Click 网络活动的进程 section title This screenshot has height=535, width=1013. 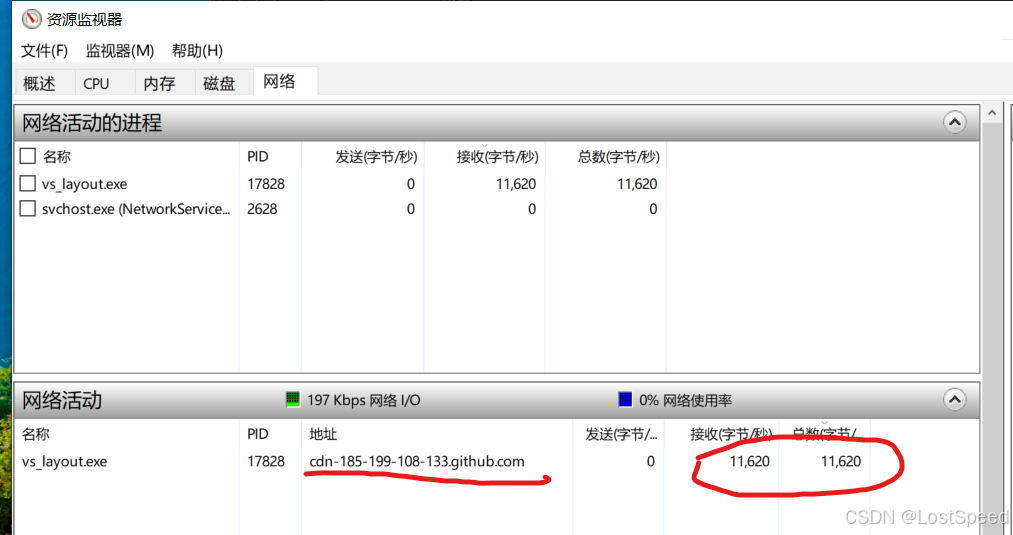(92, 122)
